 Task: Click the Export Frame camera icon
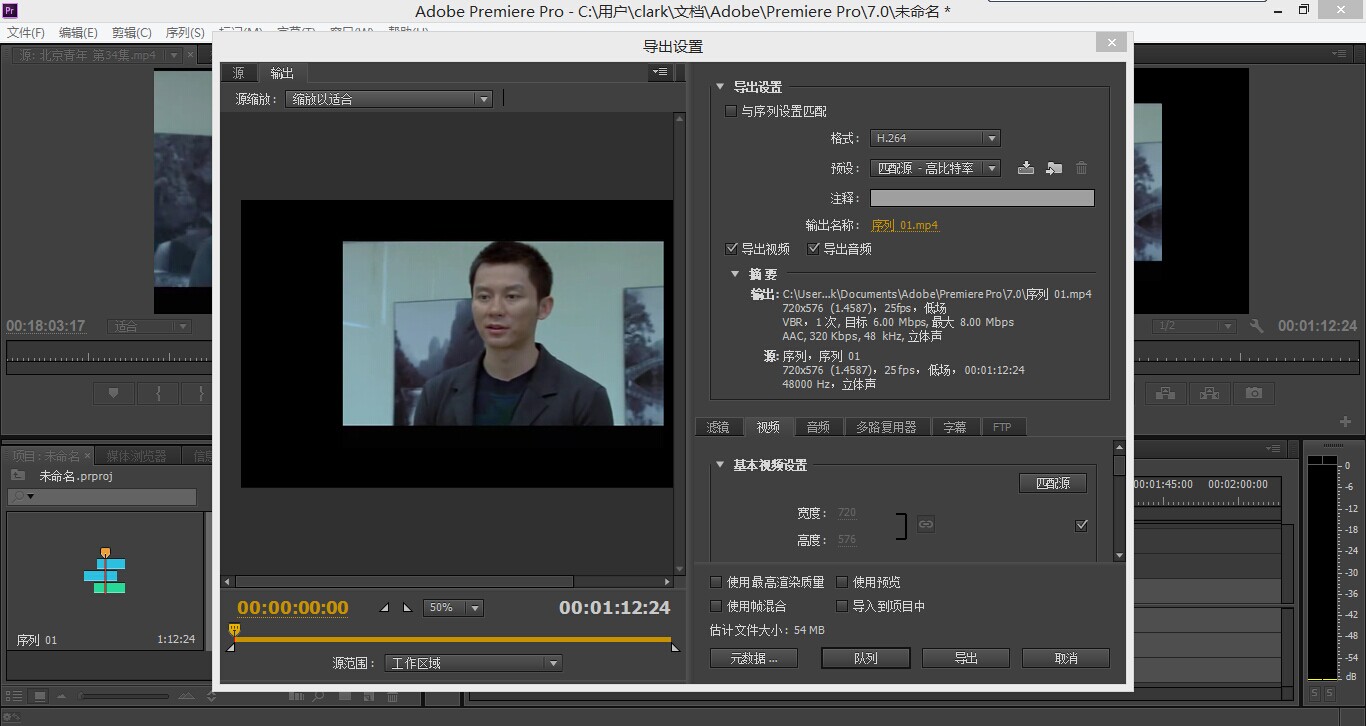point(1254,394)
